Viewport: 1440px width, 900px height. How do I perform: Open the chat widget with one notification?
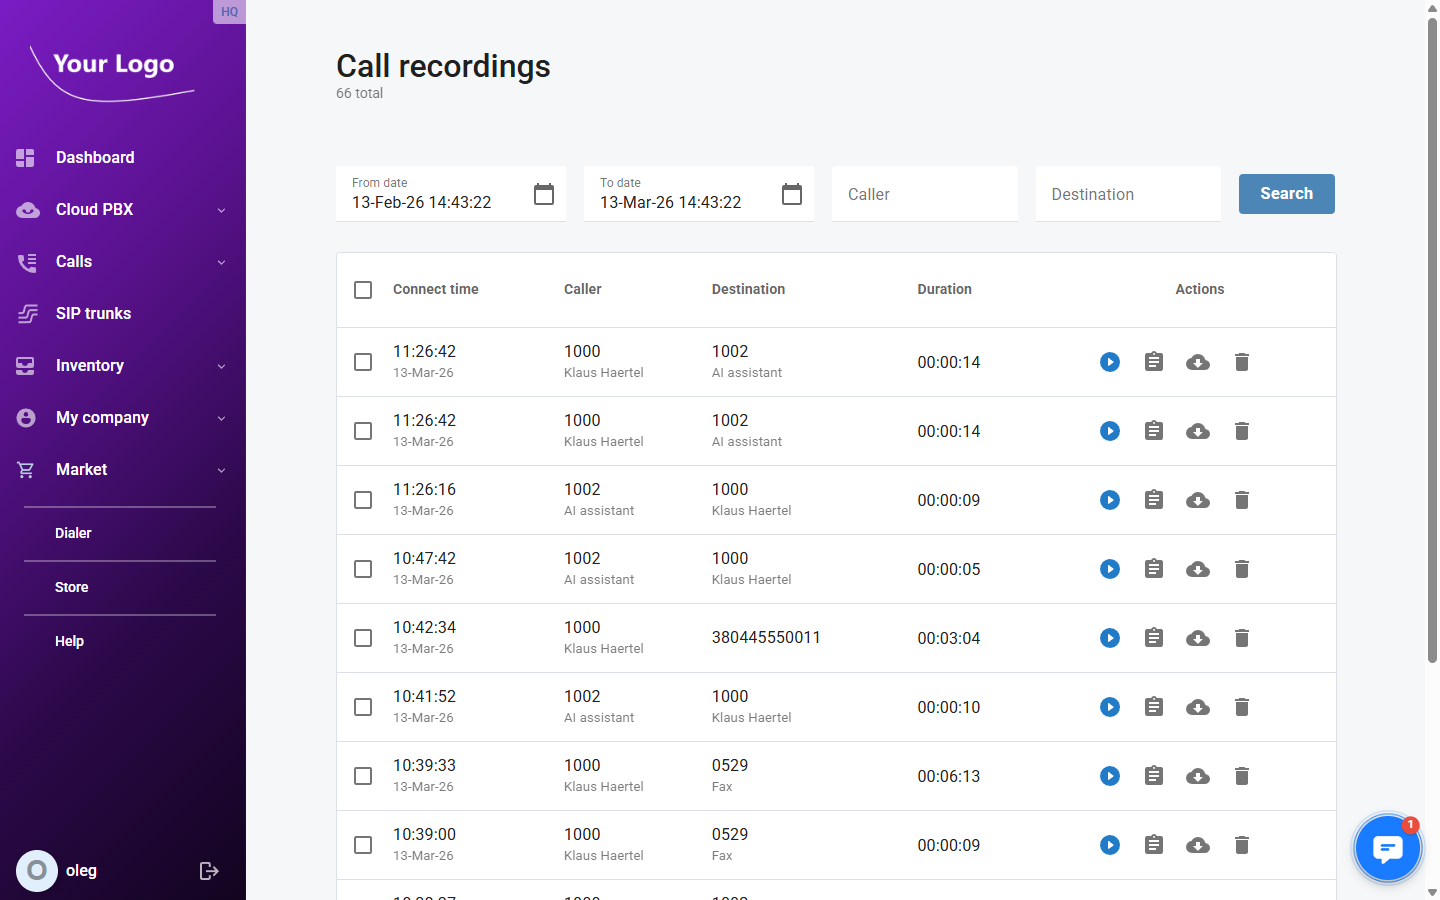coord(1388,847)
